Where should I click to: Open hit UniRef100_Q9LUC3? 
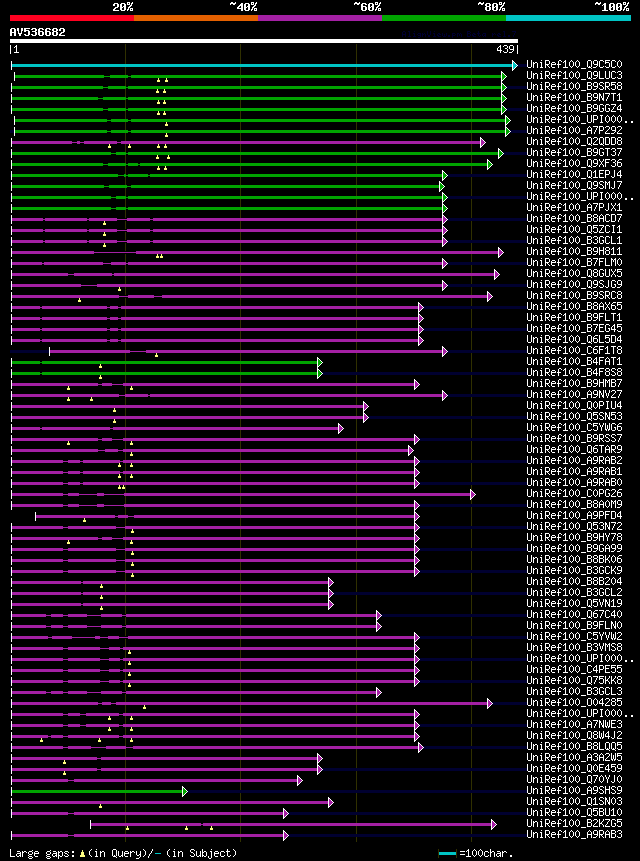click(x=574, y=76)
